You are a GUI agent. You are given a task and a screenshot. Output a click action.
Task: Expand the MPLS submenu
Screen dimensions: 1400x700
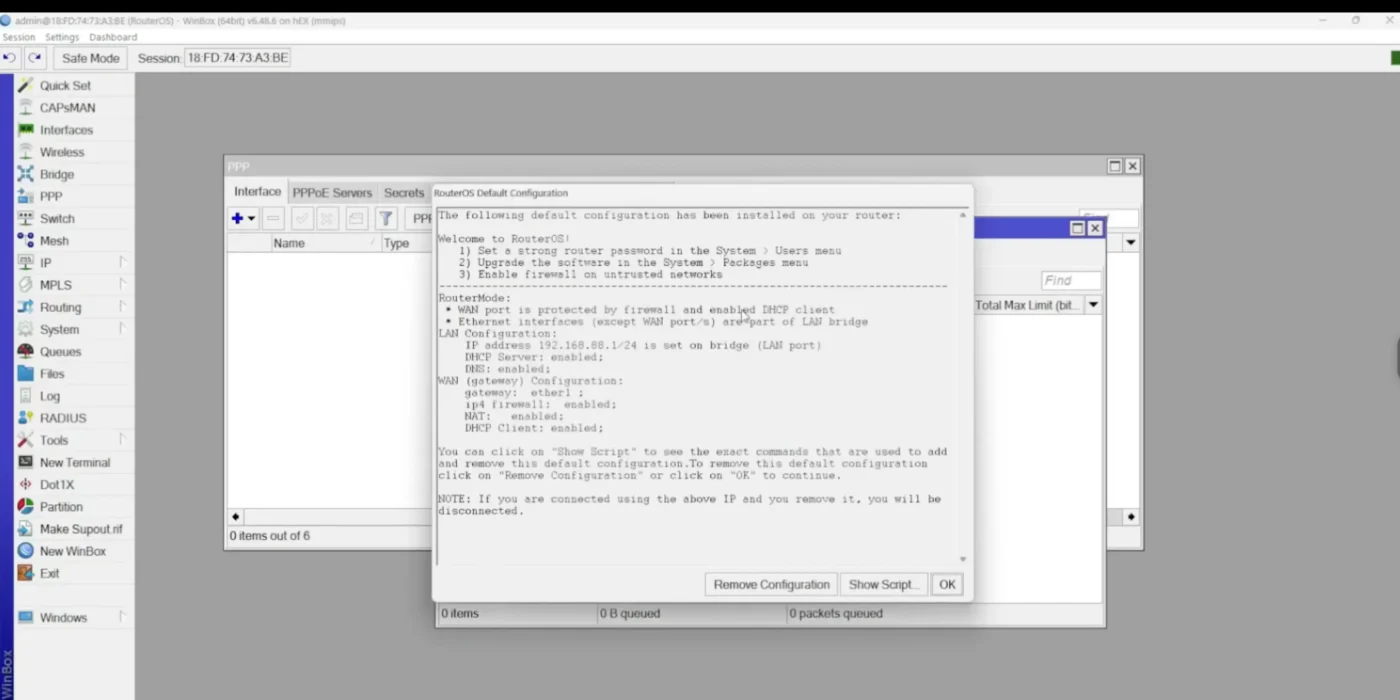pyautogui.click(x=122, y=285)
